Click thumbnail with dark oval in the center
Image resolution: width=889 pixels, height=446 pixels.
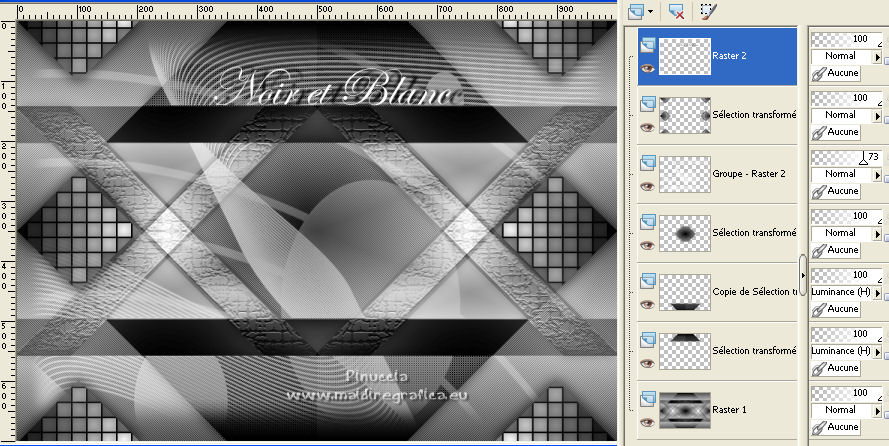(685, 233)
